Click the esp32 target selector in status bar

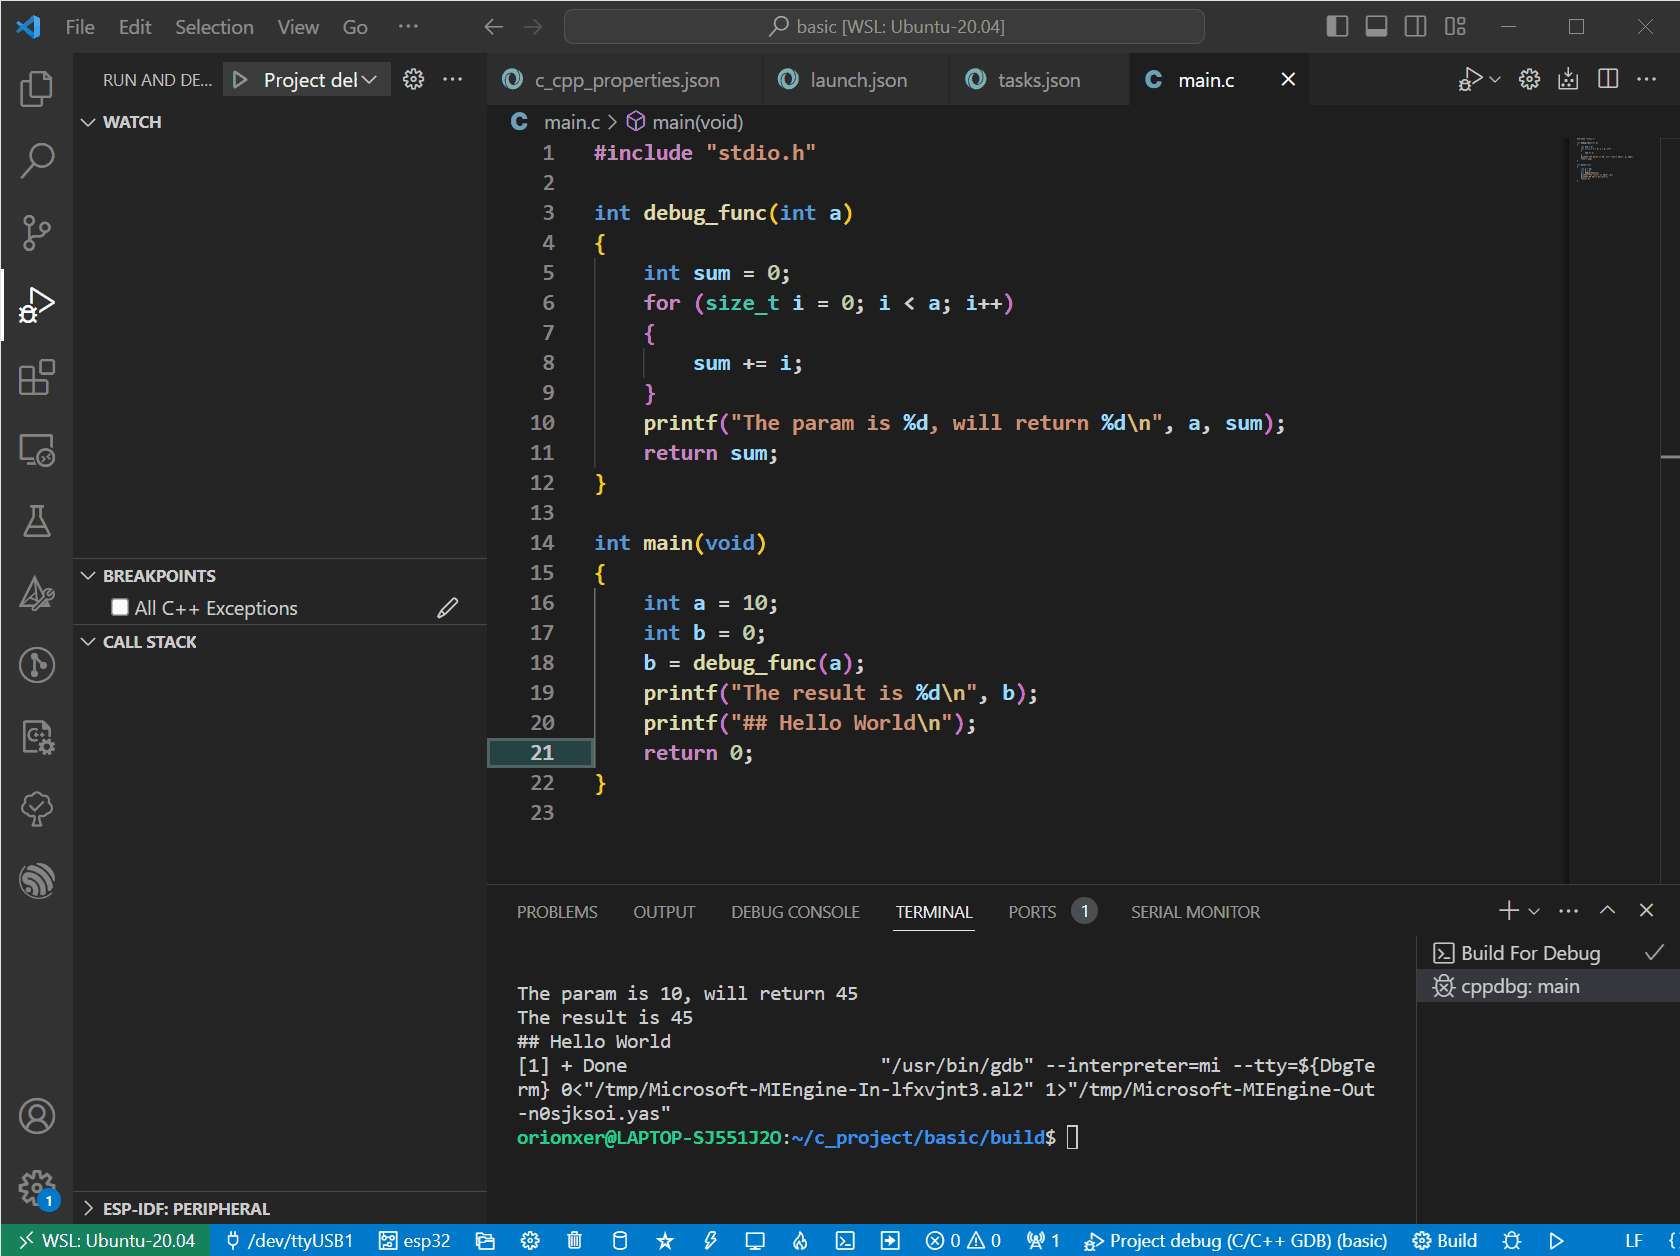415,1240
